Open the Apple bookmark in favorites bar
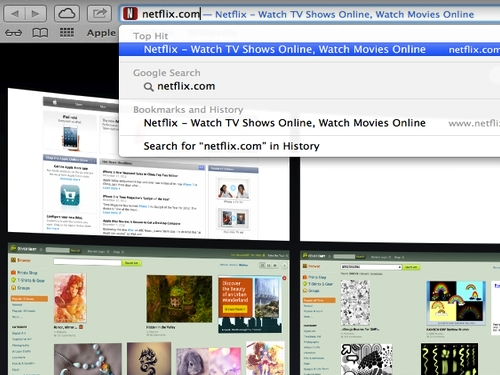 101,33
